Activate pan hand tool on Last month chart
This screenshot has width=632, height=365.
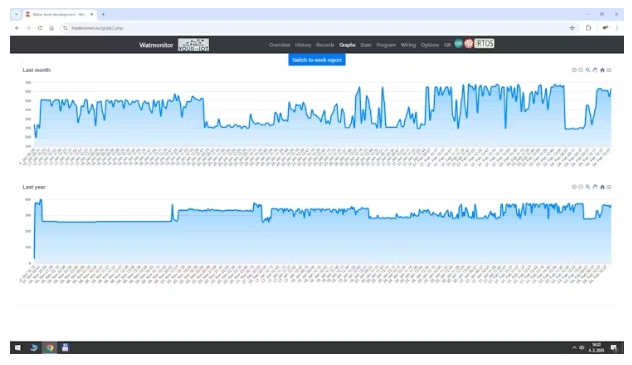(595, 70)
